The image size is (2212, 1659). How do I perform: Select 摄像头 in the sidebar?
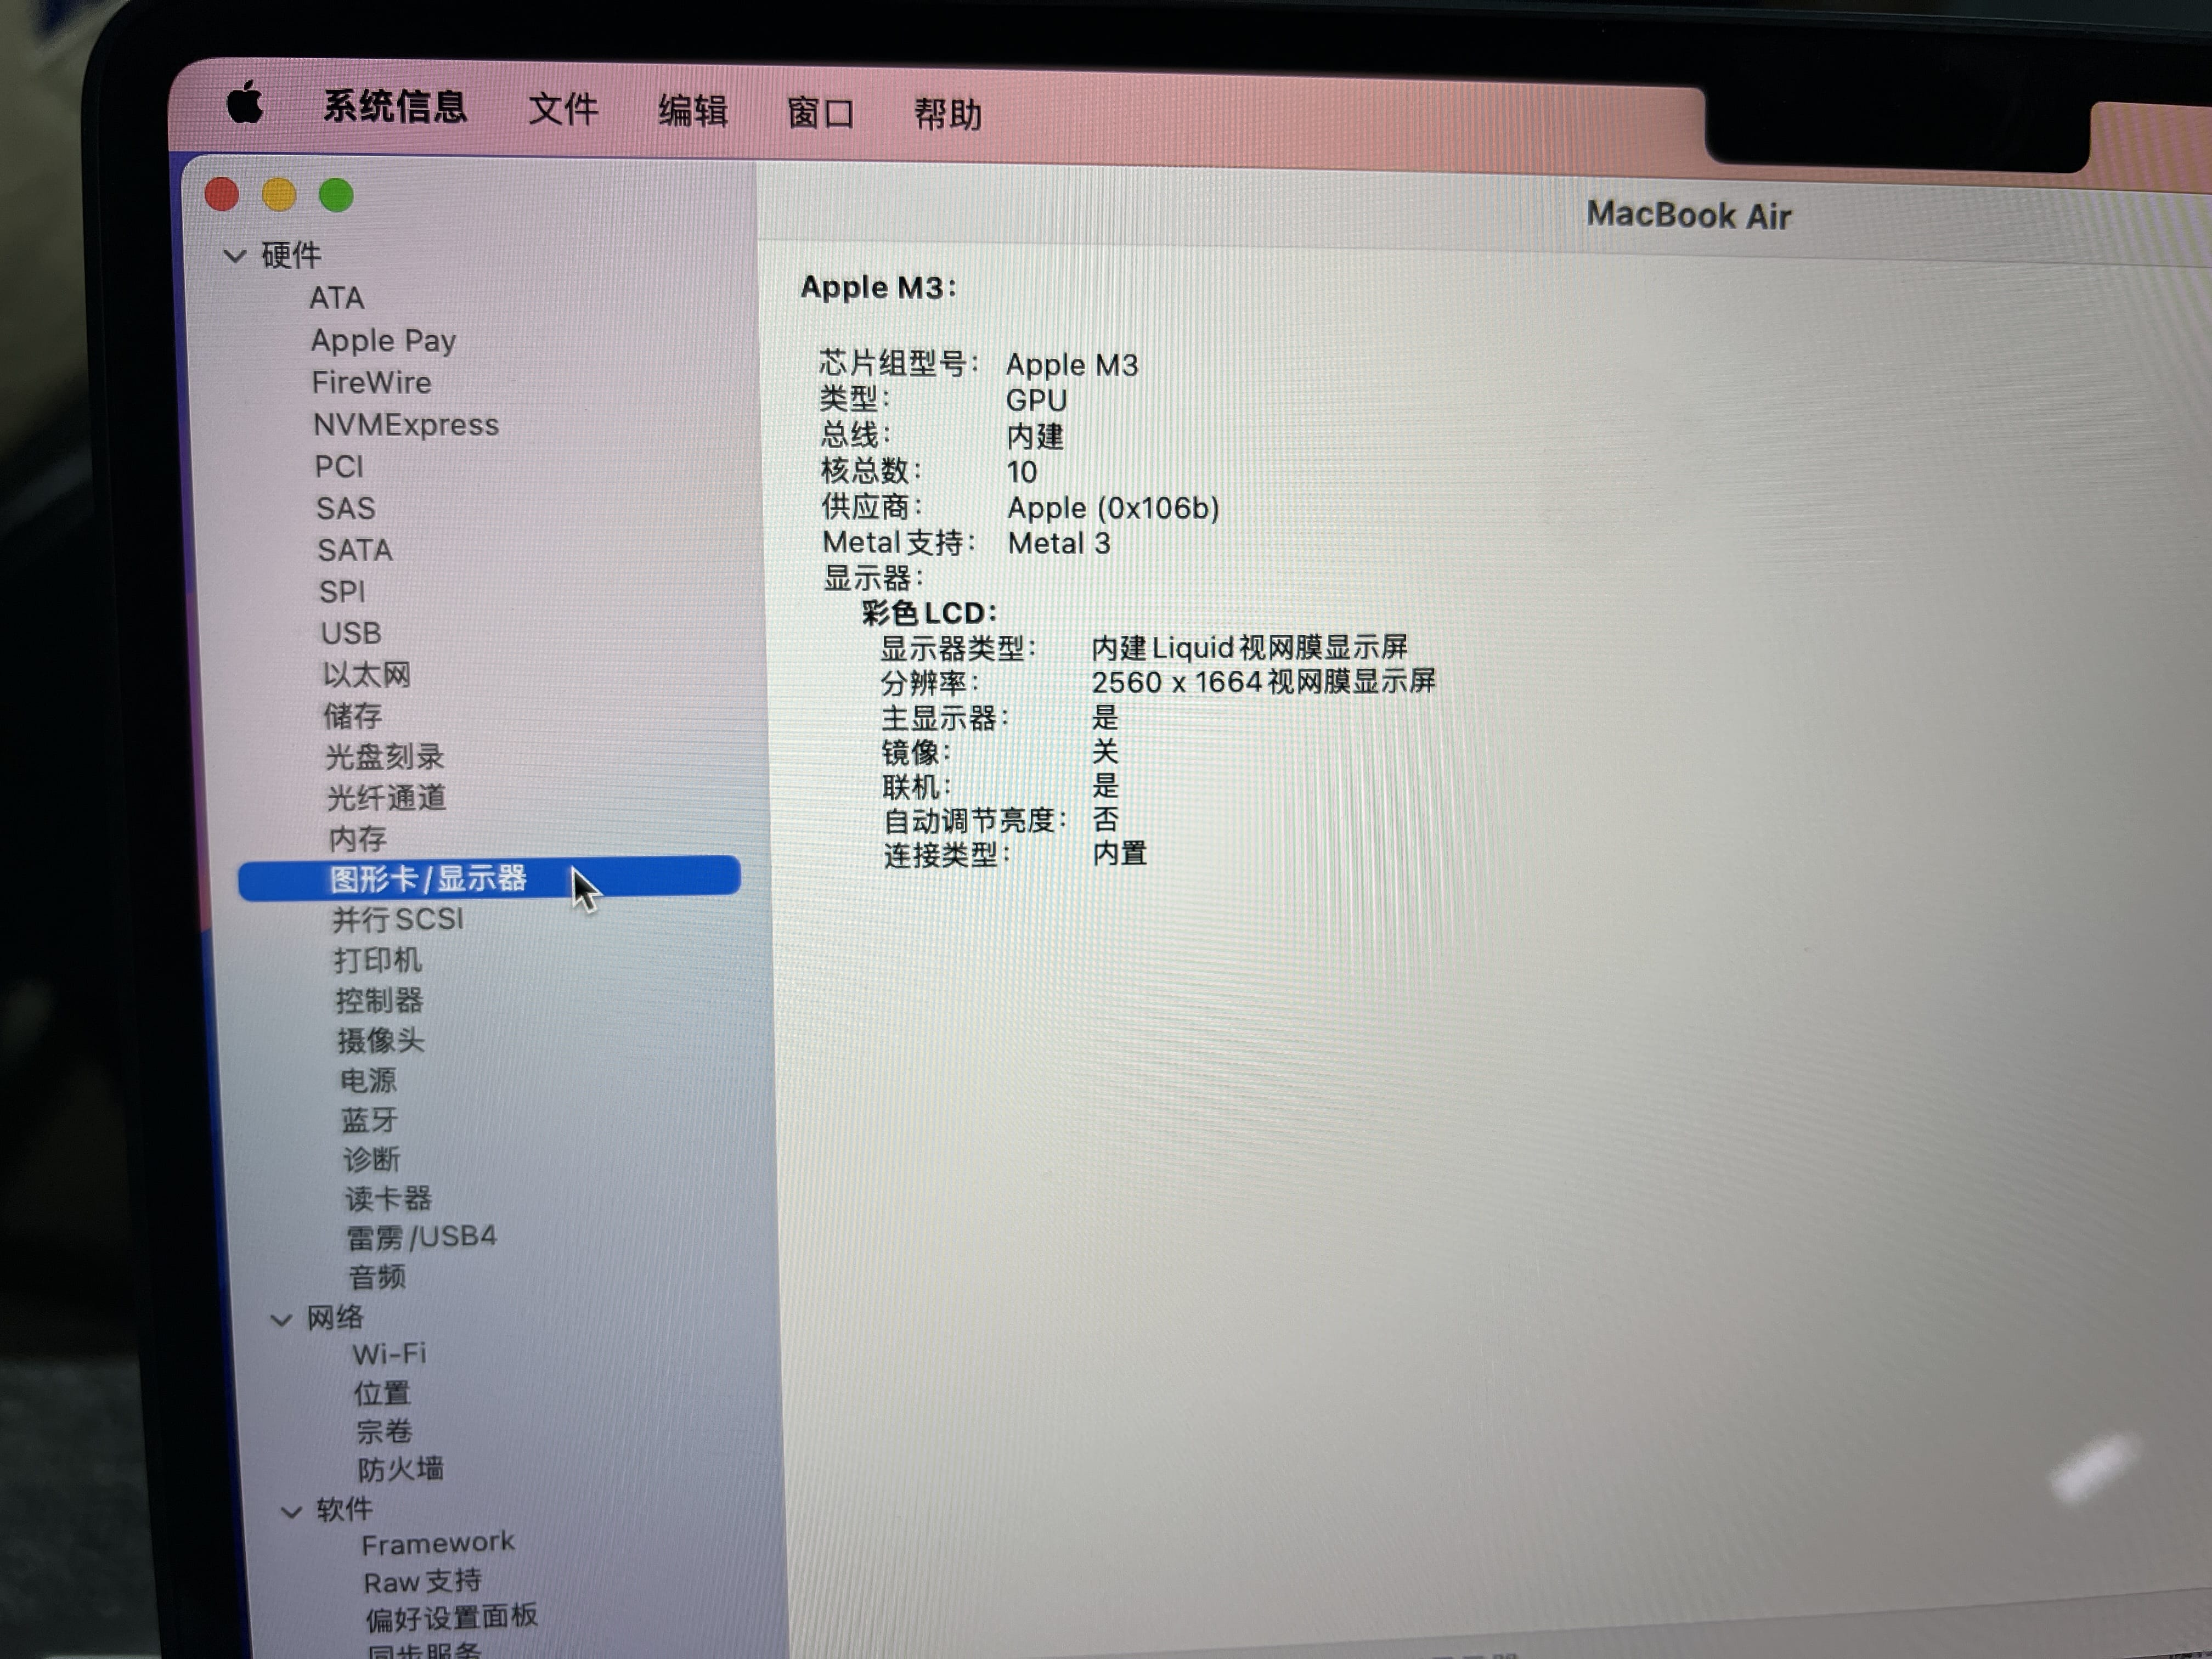[x=381, y=1041]
